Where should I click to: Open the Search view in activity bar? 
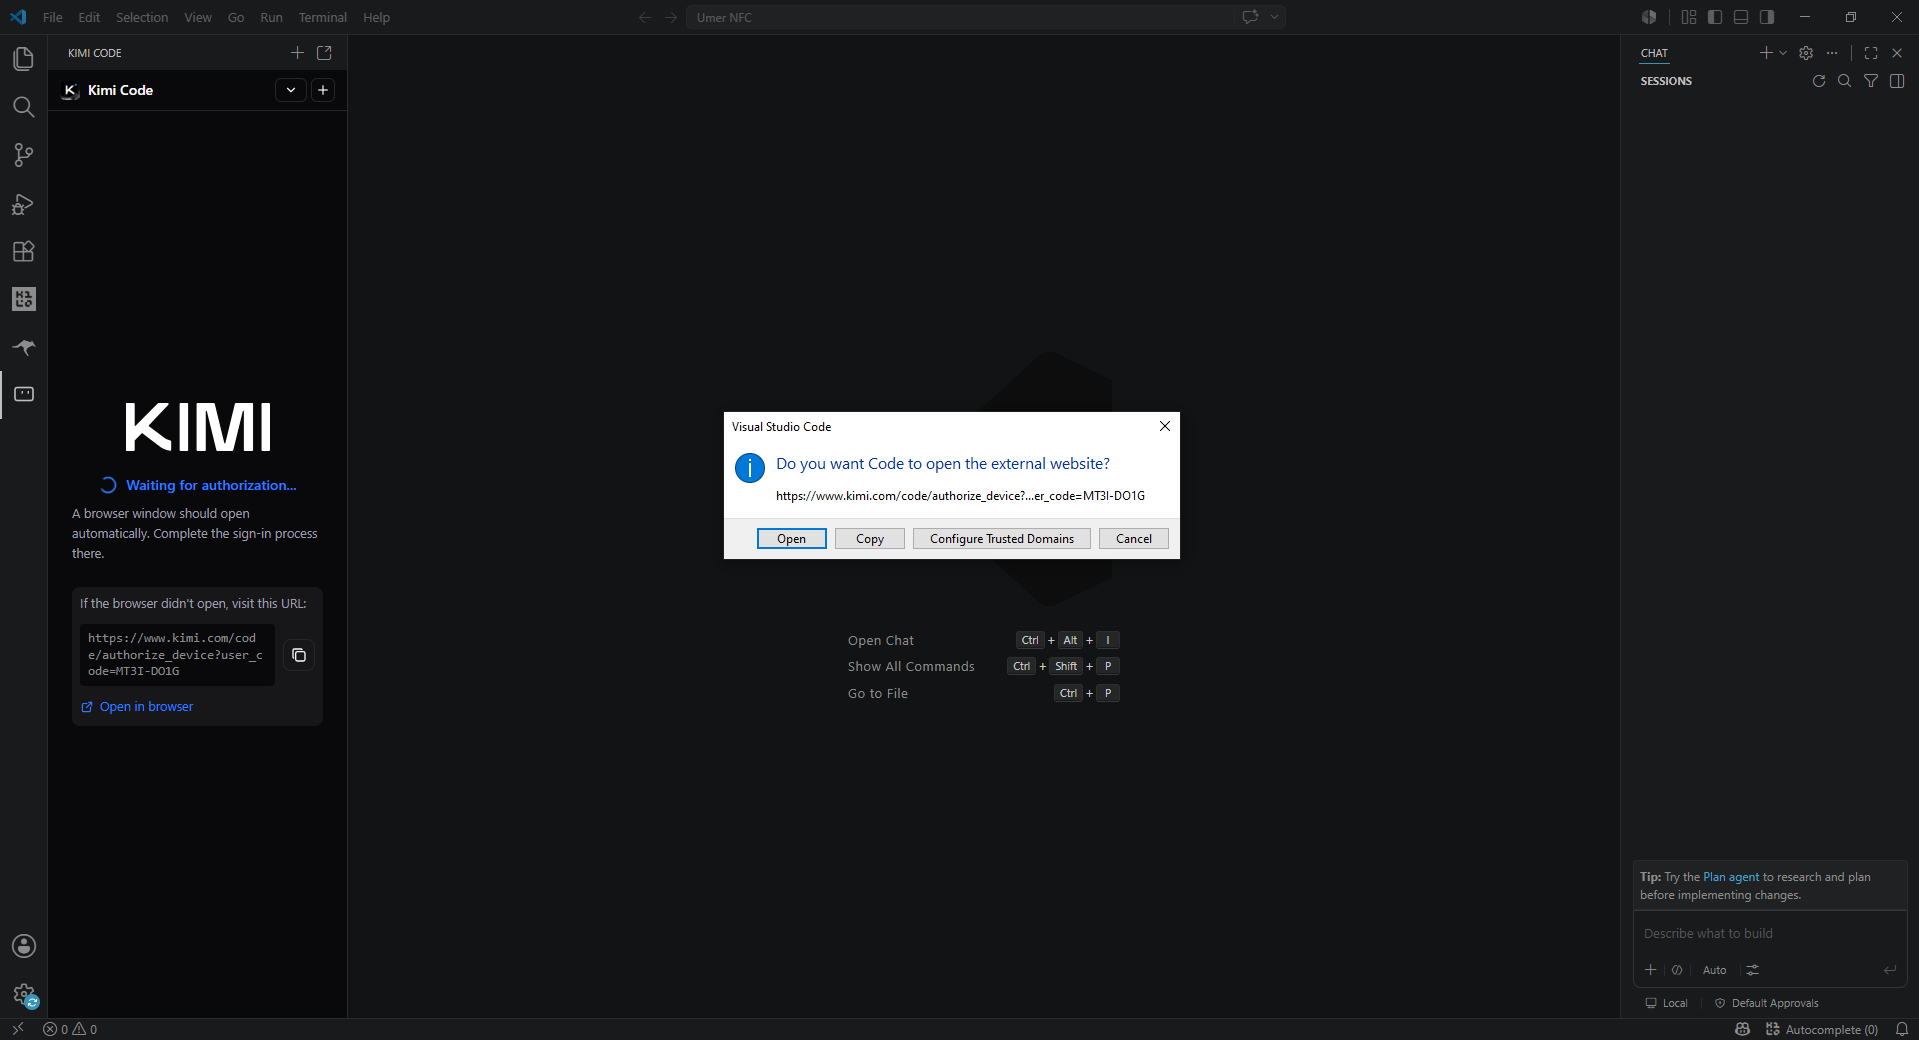23,107
